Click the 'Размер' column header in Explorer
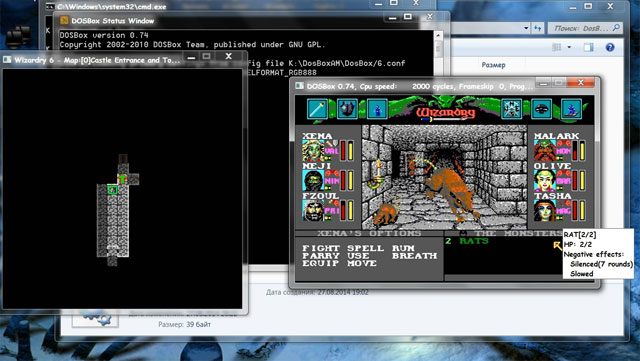Screen dimensions: 640x361 pyautogui.click(x=493, y=65)
